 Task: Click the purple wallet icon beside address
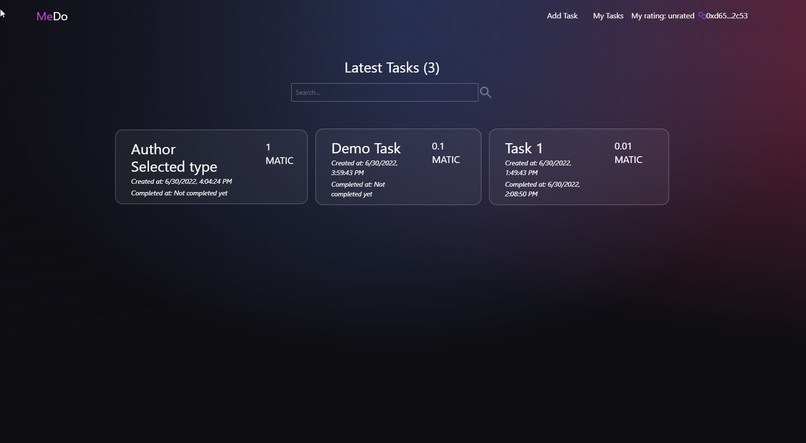pyautogui.click(x=702, y=16)
